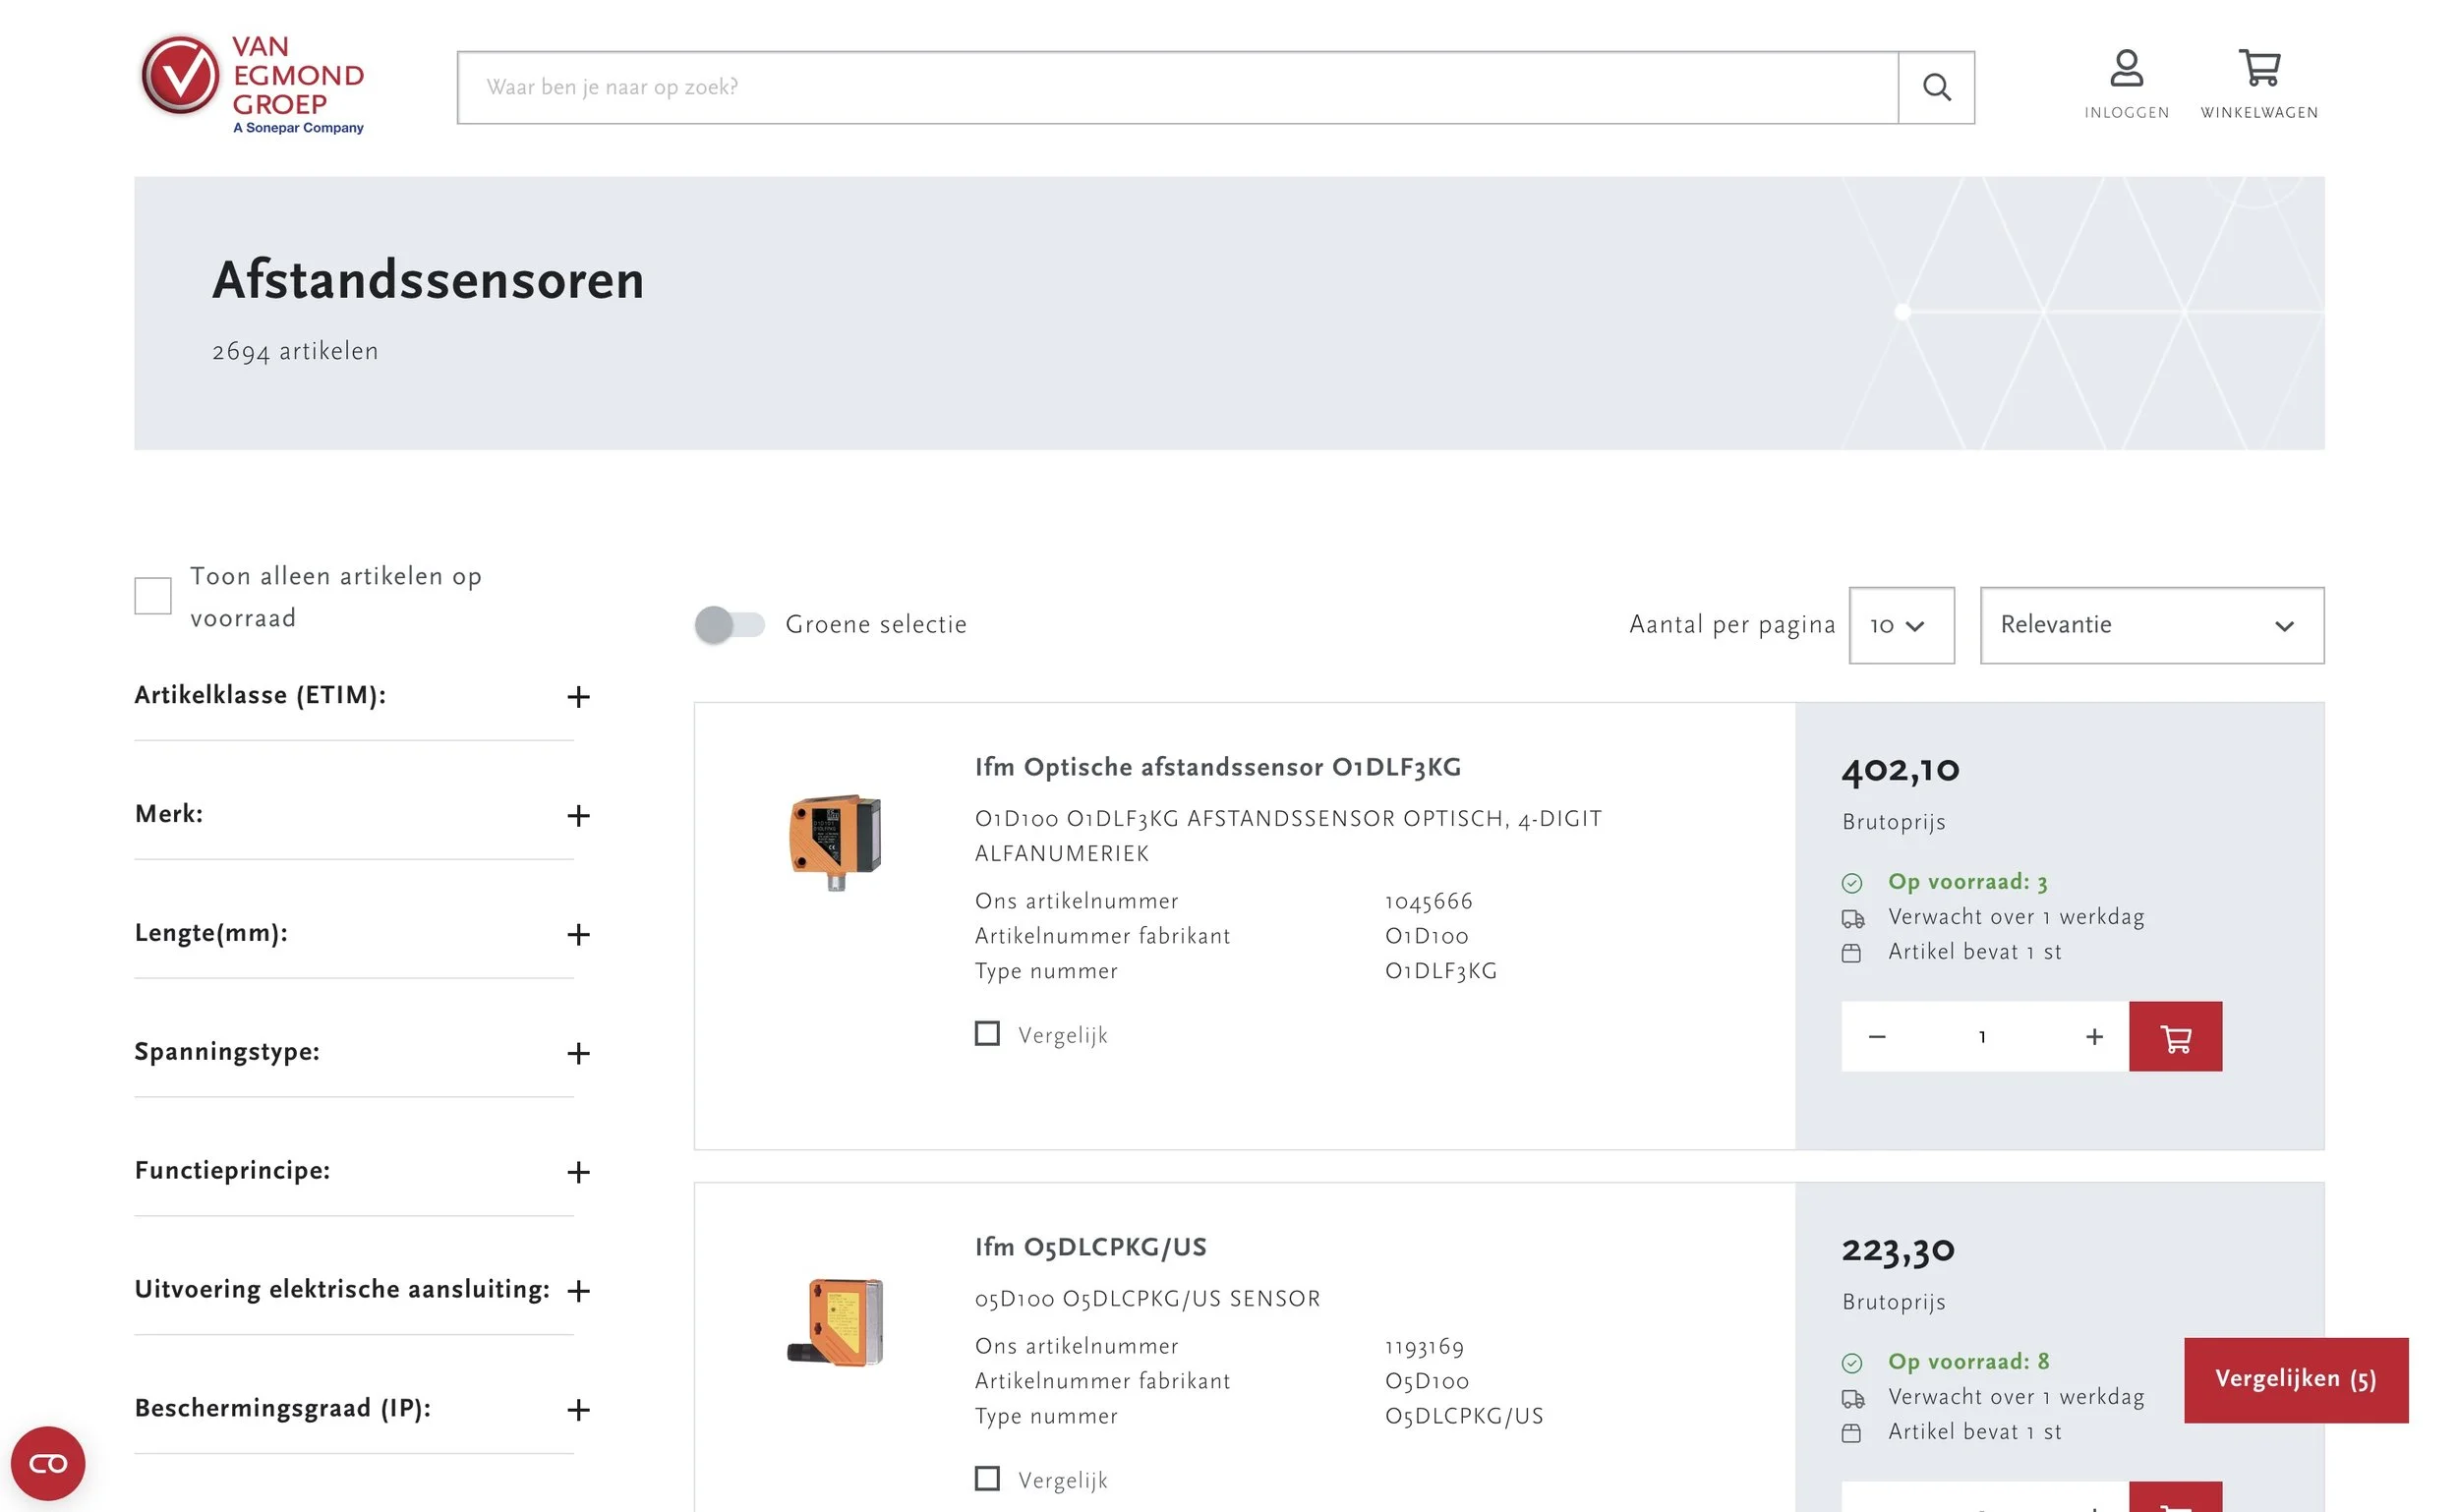The image size is (2458, 1512).
Task: Click package icon beside 'Artikel bevat 1 st' for O1DLF3KG
Action: (x=1852, y=954)
